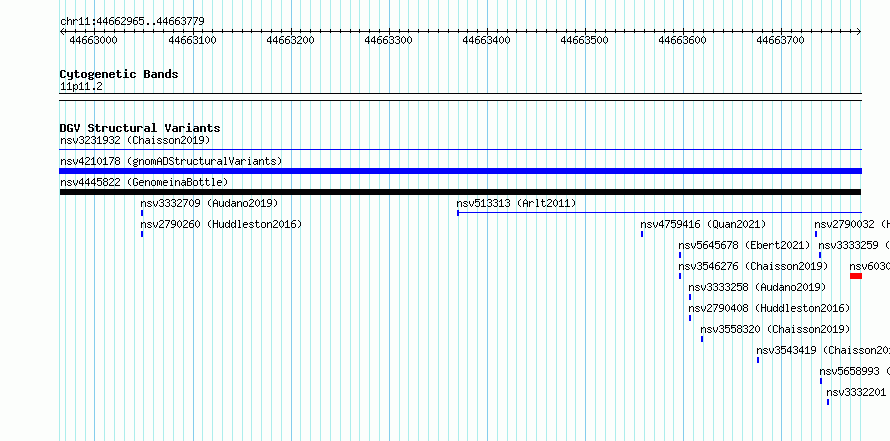Open nsv3546276 (Chaisson2019) label

pos(753,266)
